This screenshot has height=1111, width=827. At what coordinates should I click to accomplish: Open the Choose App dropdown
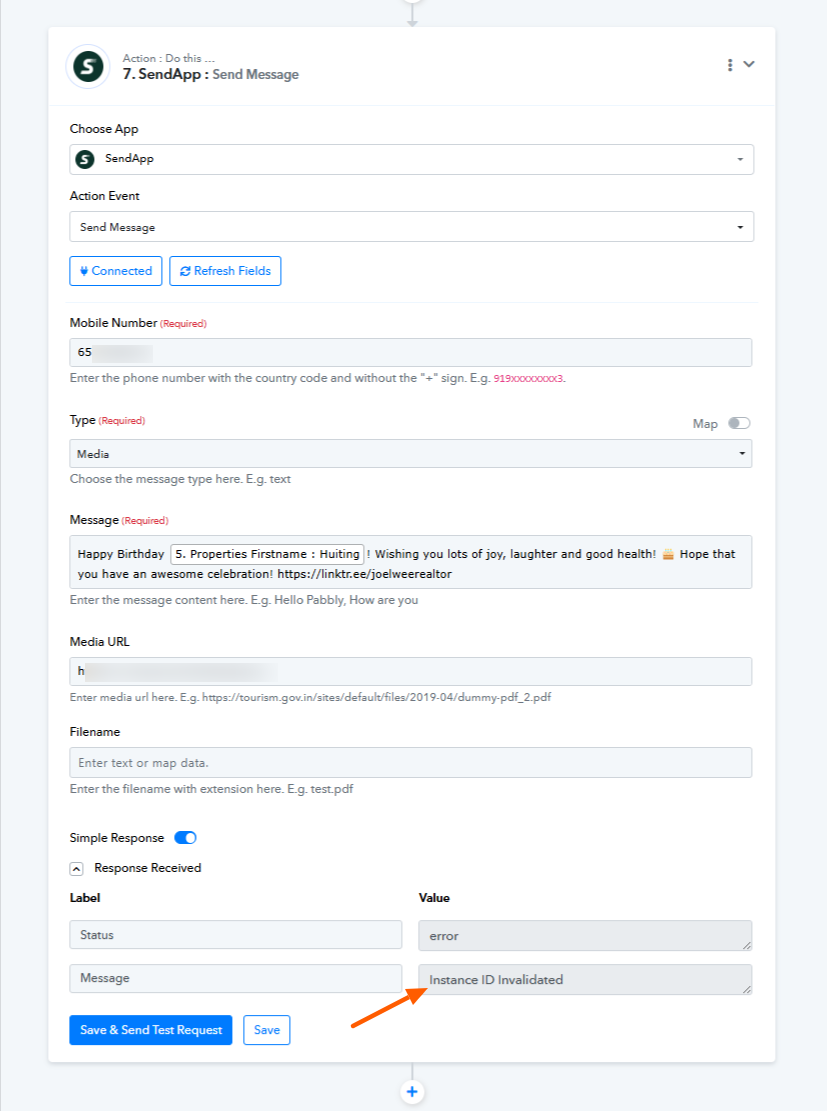pos(411,159)
